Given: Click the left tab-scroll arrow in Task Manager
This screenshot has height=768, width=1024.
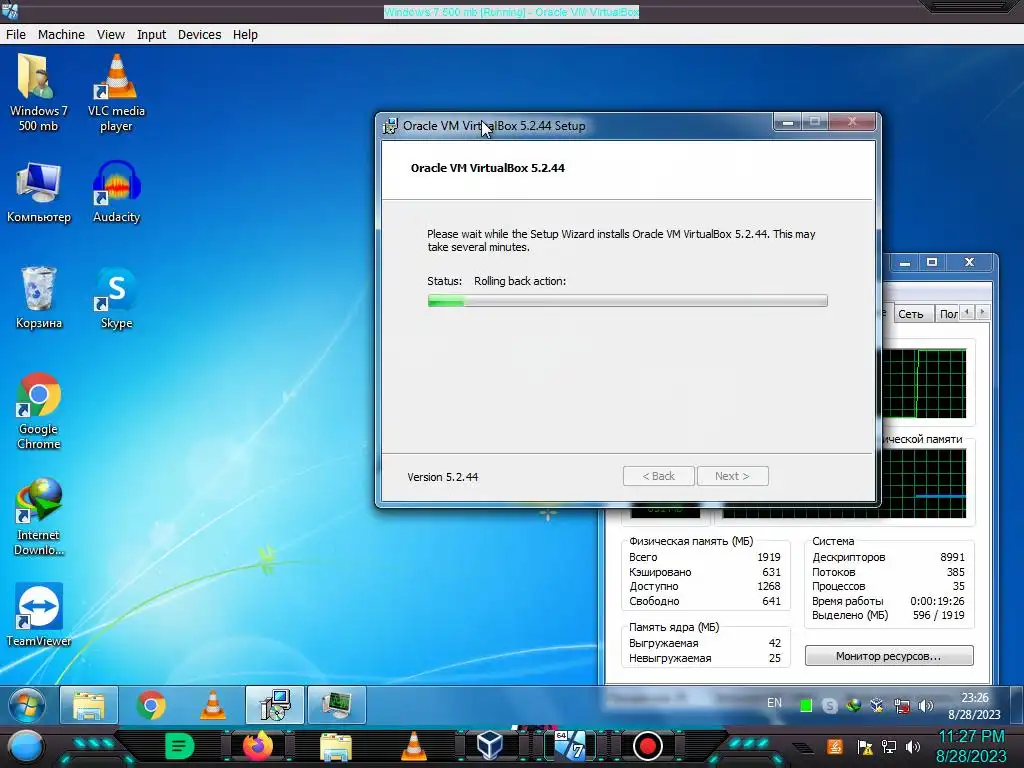Looking at the screenshot, I should (967, 312).
